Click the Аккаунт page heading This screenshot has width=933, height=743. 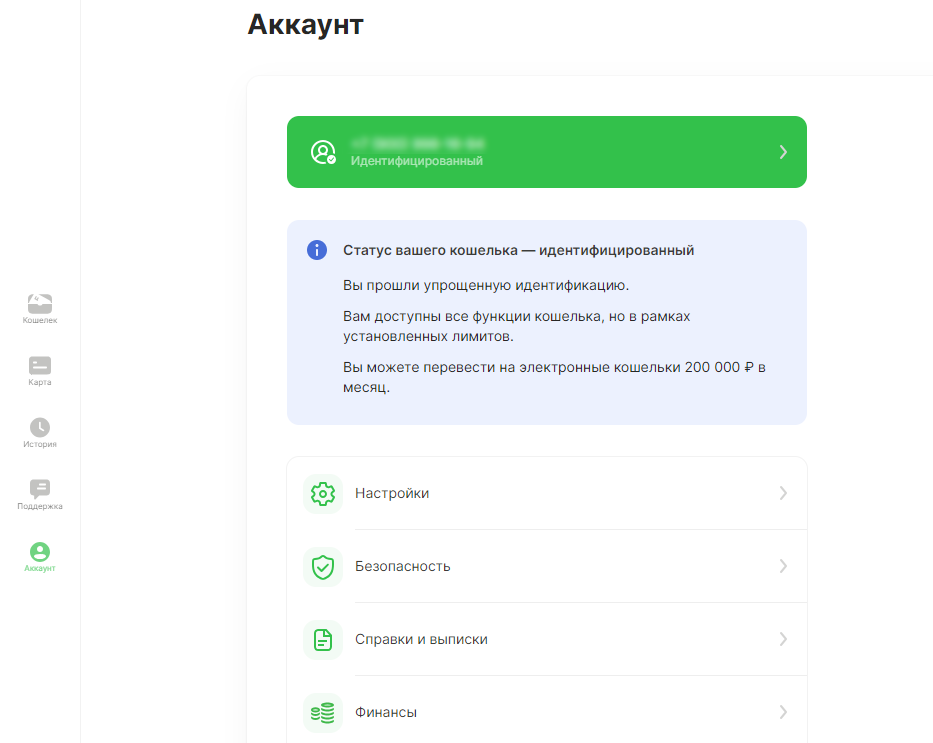[305, 24]
